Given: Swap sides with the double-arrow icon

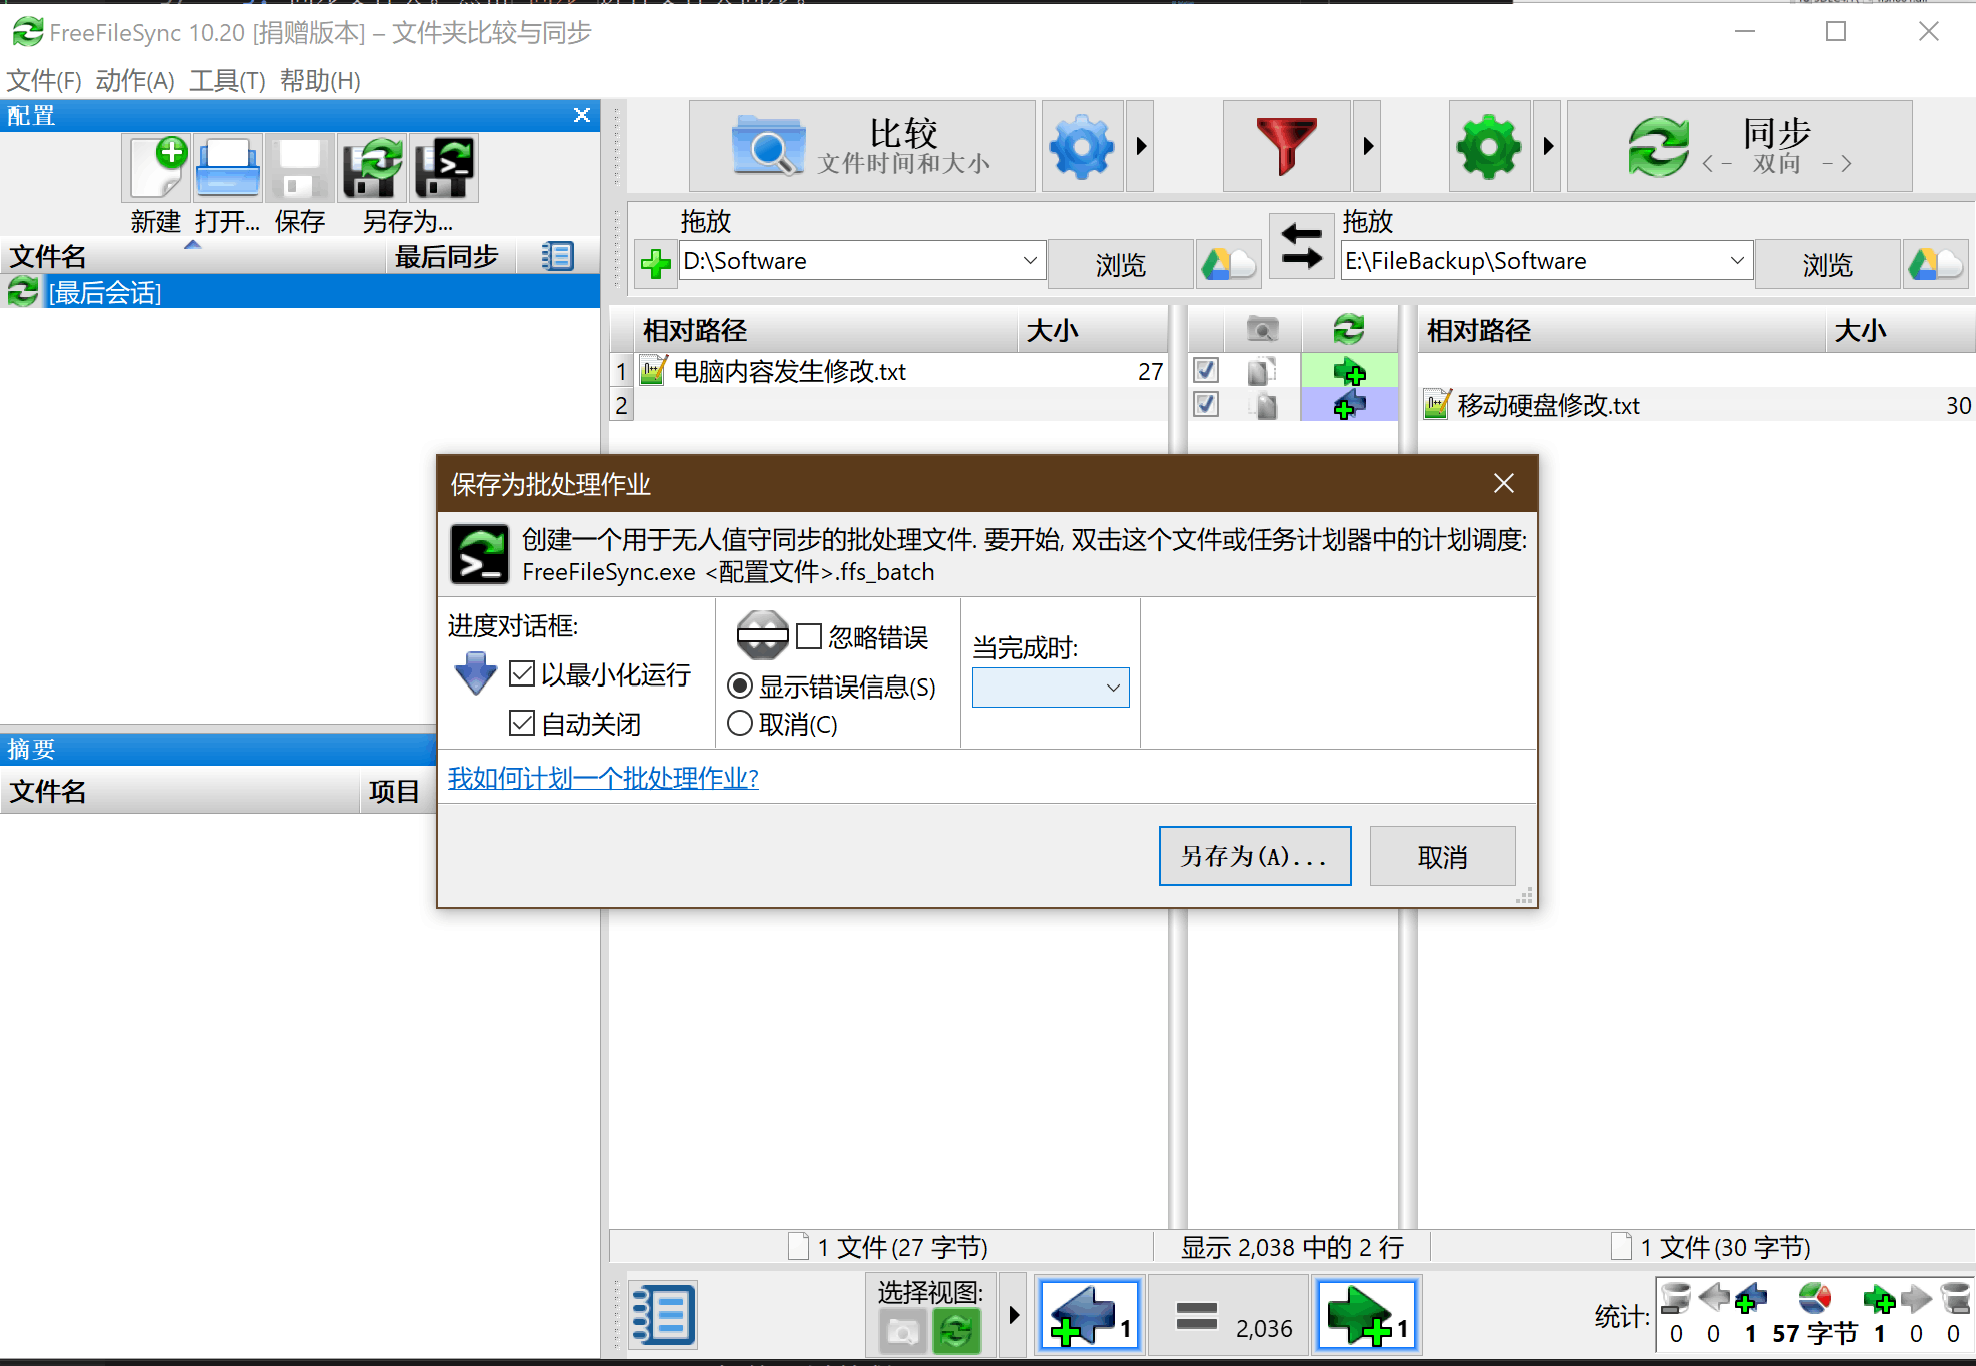Looking at the screenshot, I should point(1301,246).
